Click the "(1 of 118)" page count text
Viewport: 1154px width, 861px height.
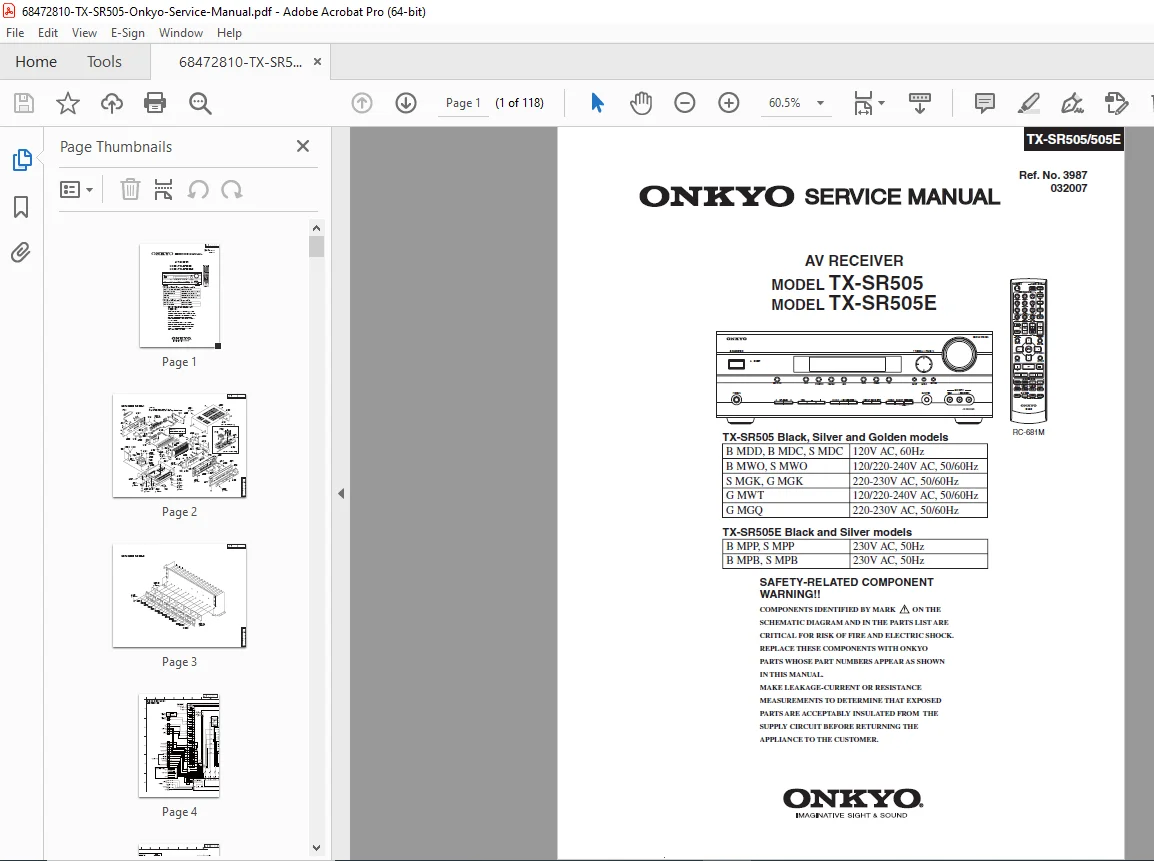[x=520, y=103]
